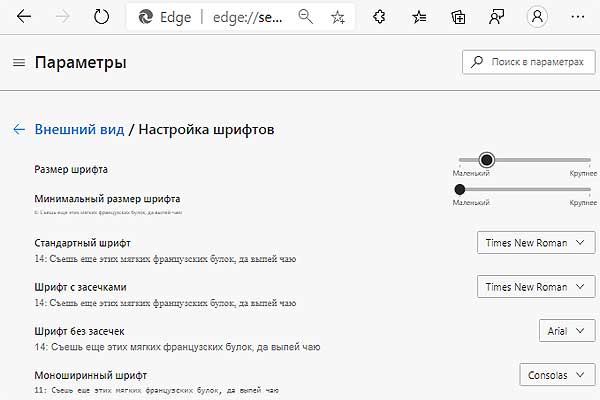Click the Минимальный размер шрифта label
This screenshot has width=600, height=400.
(107, 199)
